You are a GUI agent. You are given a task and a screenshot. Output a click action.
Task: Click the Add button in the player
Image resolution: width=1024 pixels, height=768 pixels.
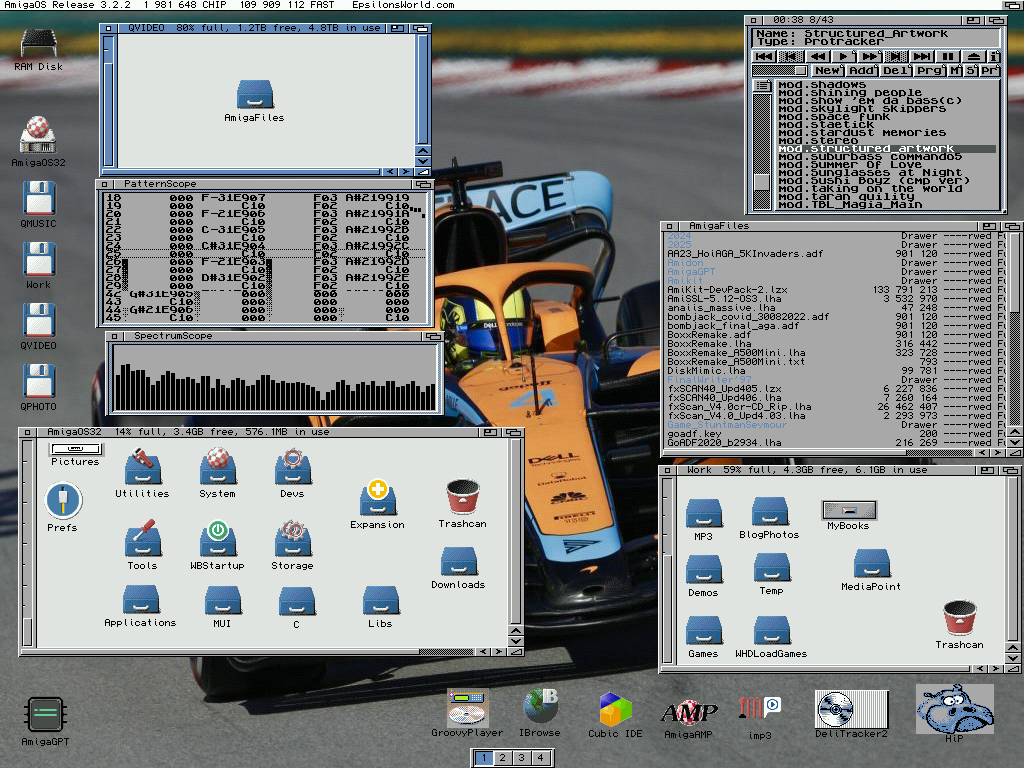tap(862, 71)
